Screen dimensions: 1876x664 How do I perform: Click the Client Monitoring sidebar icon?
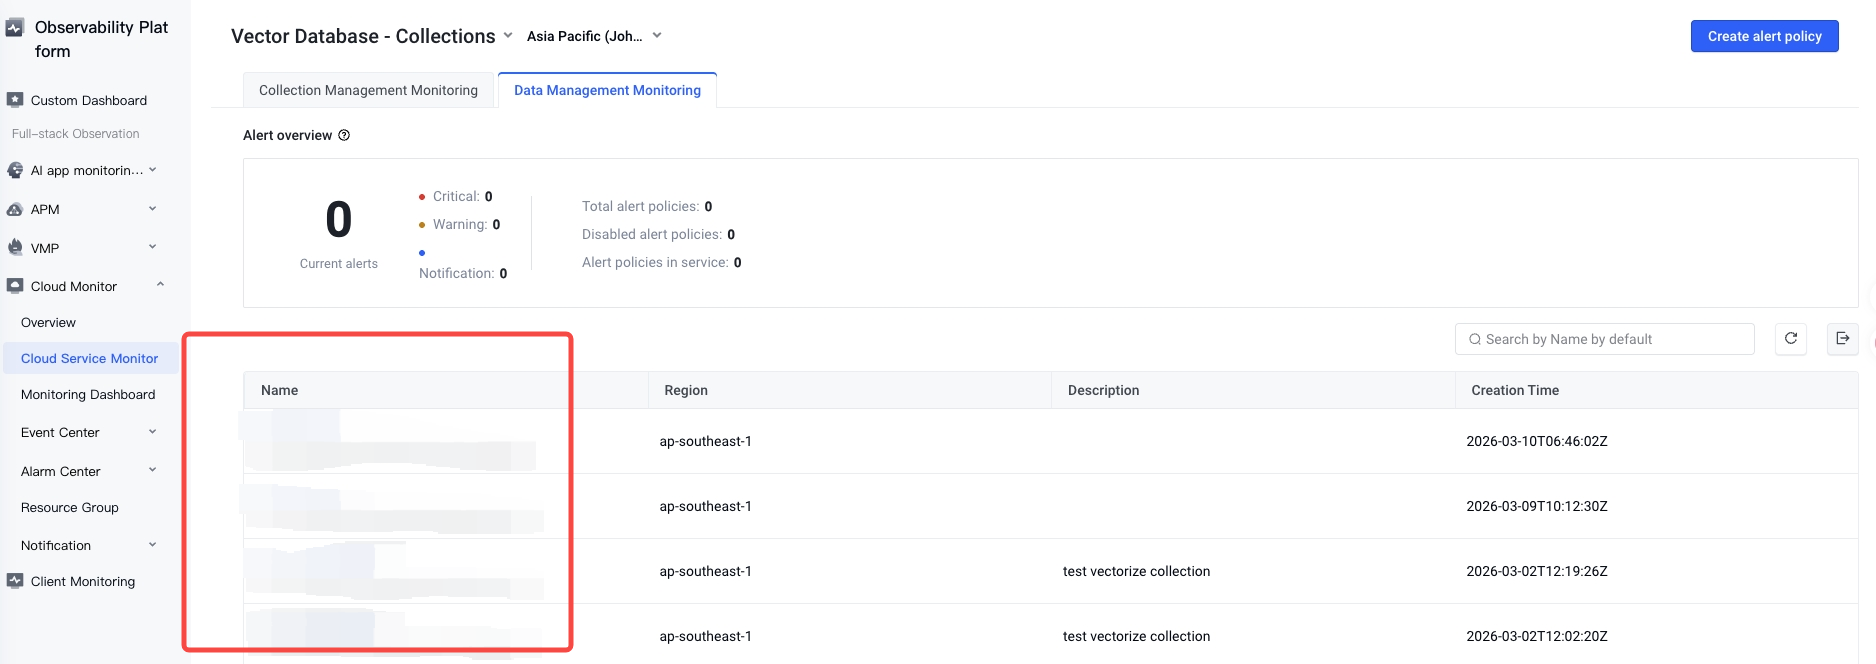[15, 581]
